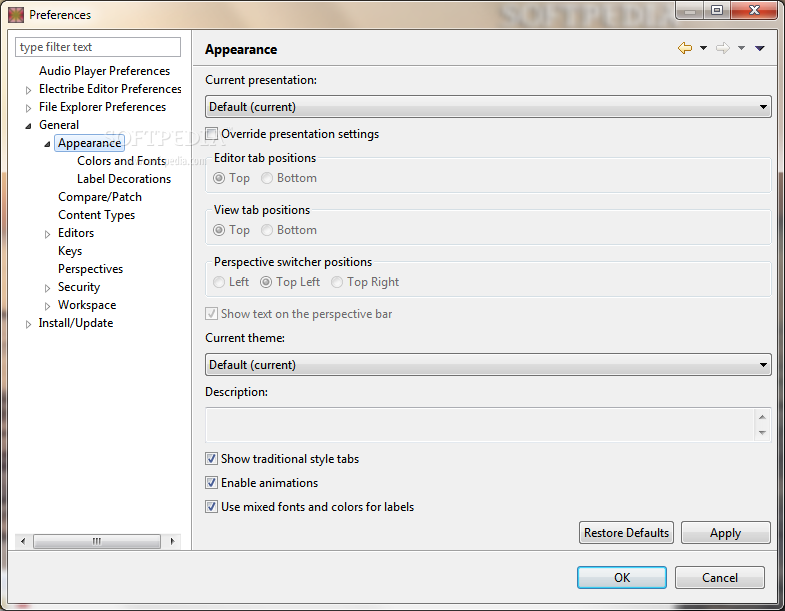Click the Preferences window title icon

tap(16, 15)
